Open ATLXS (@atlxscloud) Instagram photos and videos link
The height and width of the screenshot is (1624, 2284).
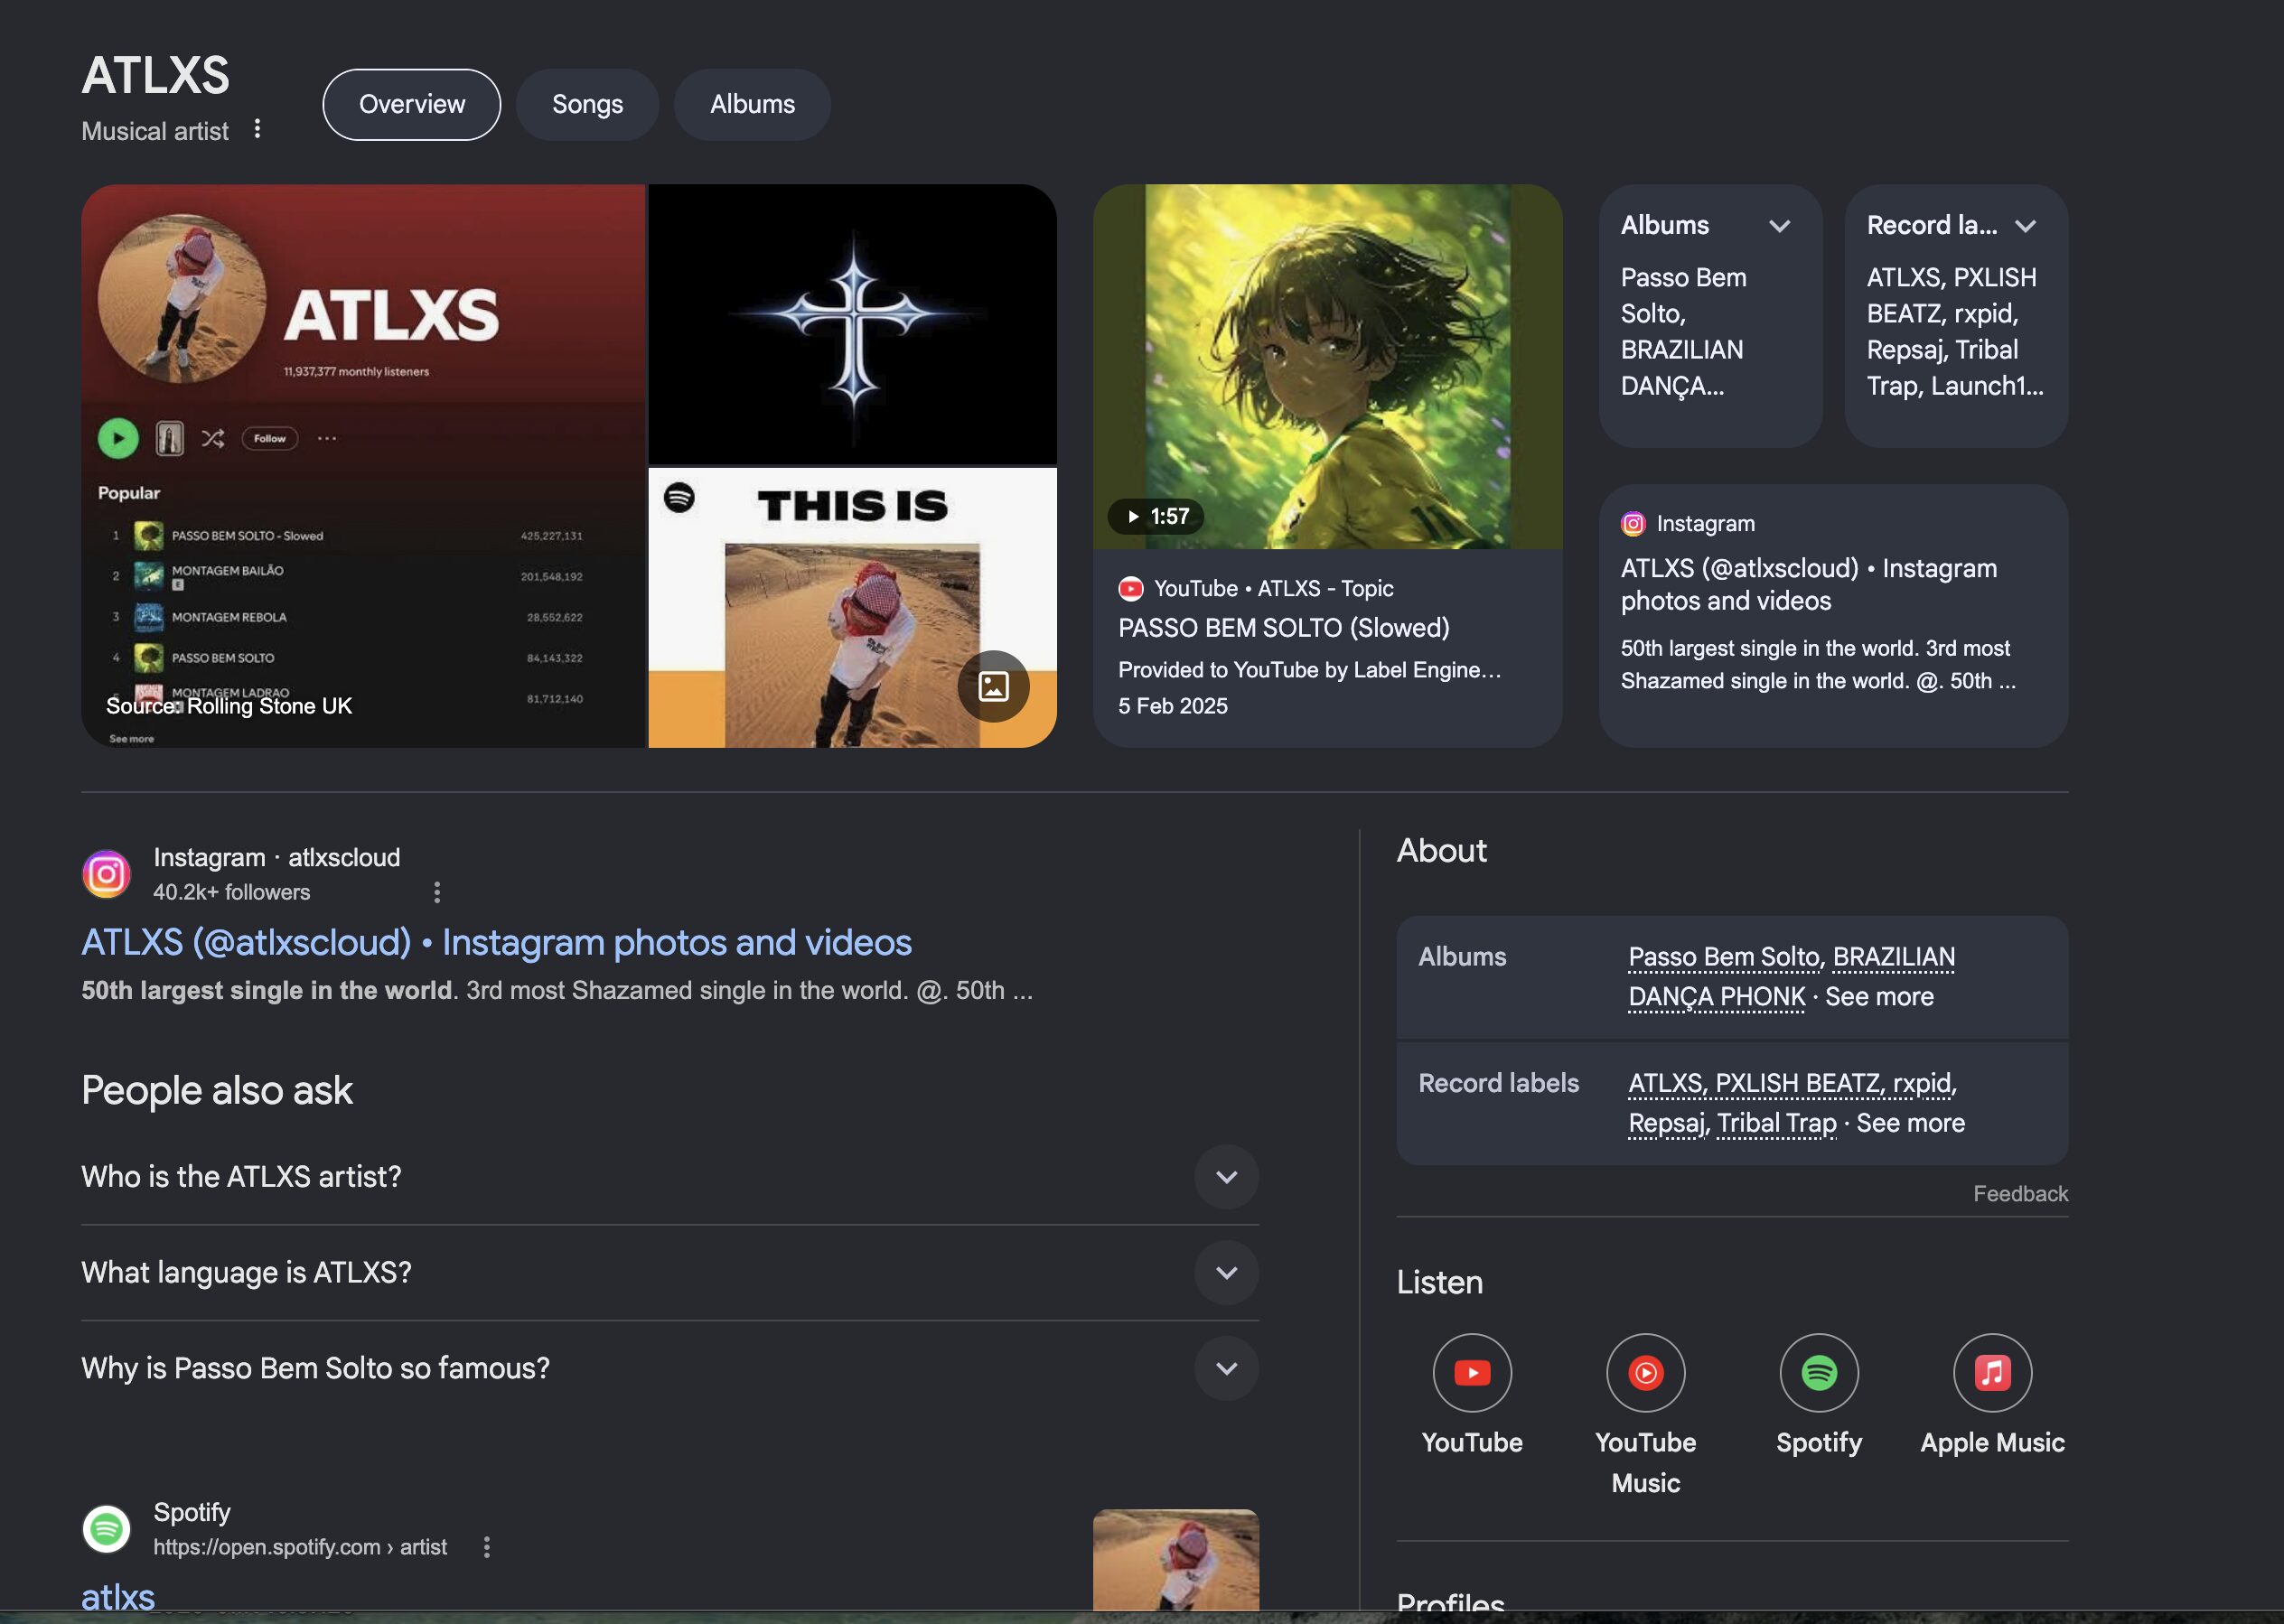point(496,942)
